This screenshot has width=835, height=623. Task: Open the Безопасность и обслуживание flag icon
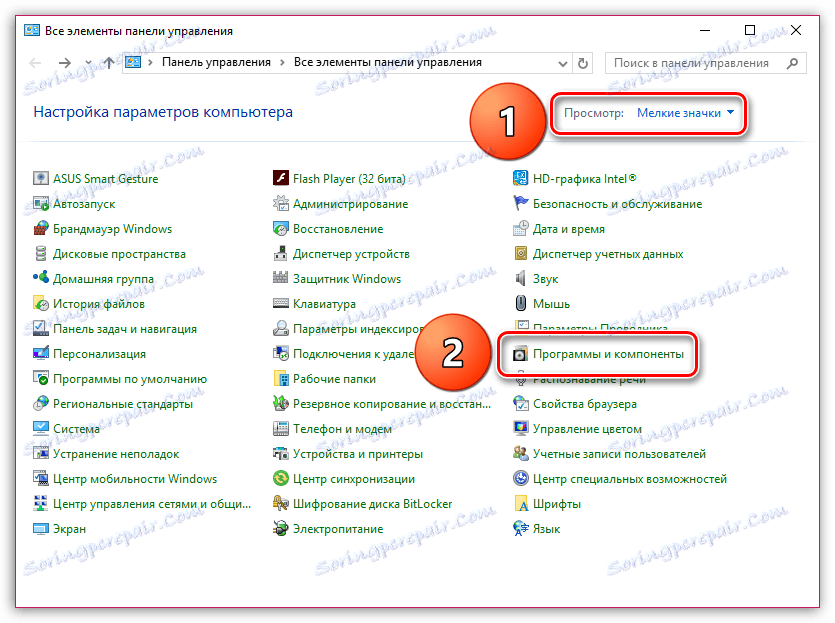pos(520,203)
